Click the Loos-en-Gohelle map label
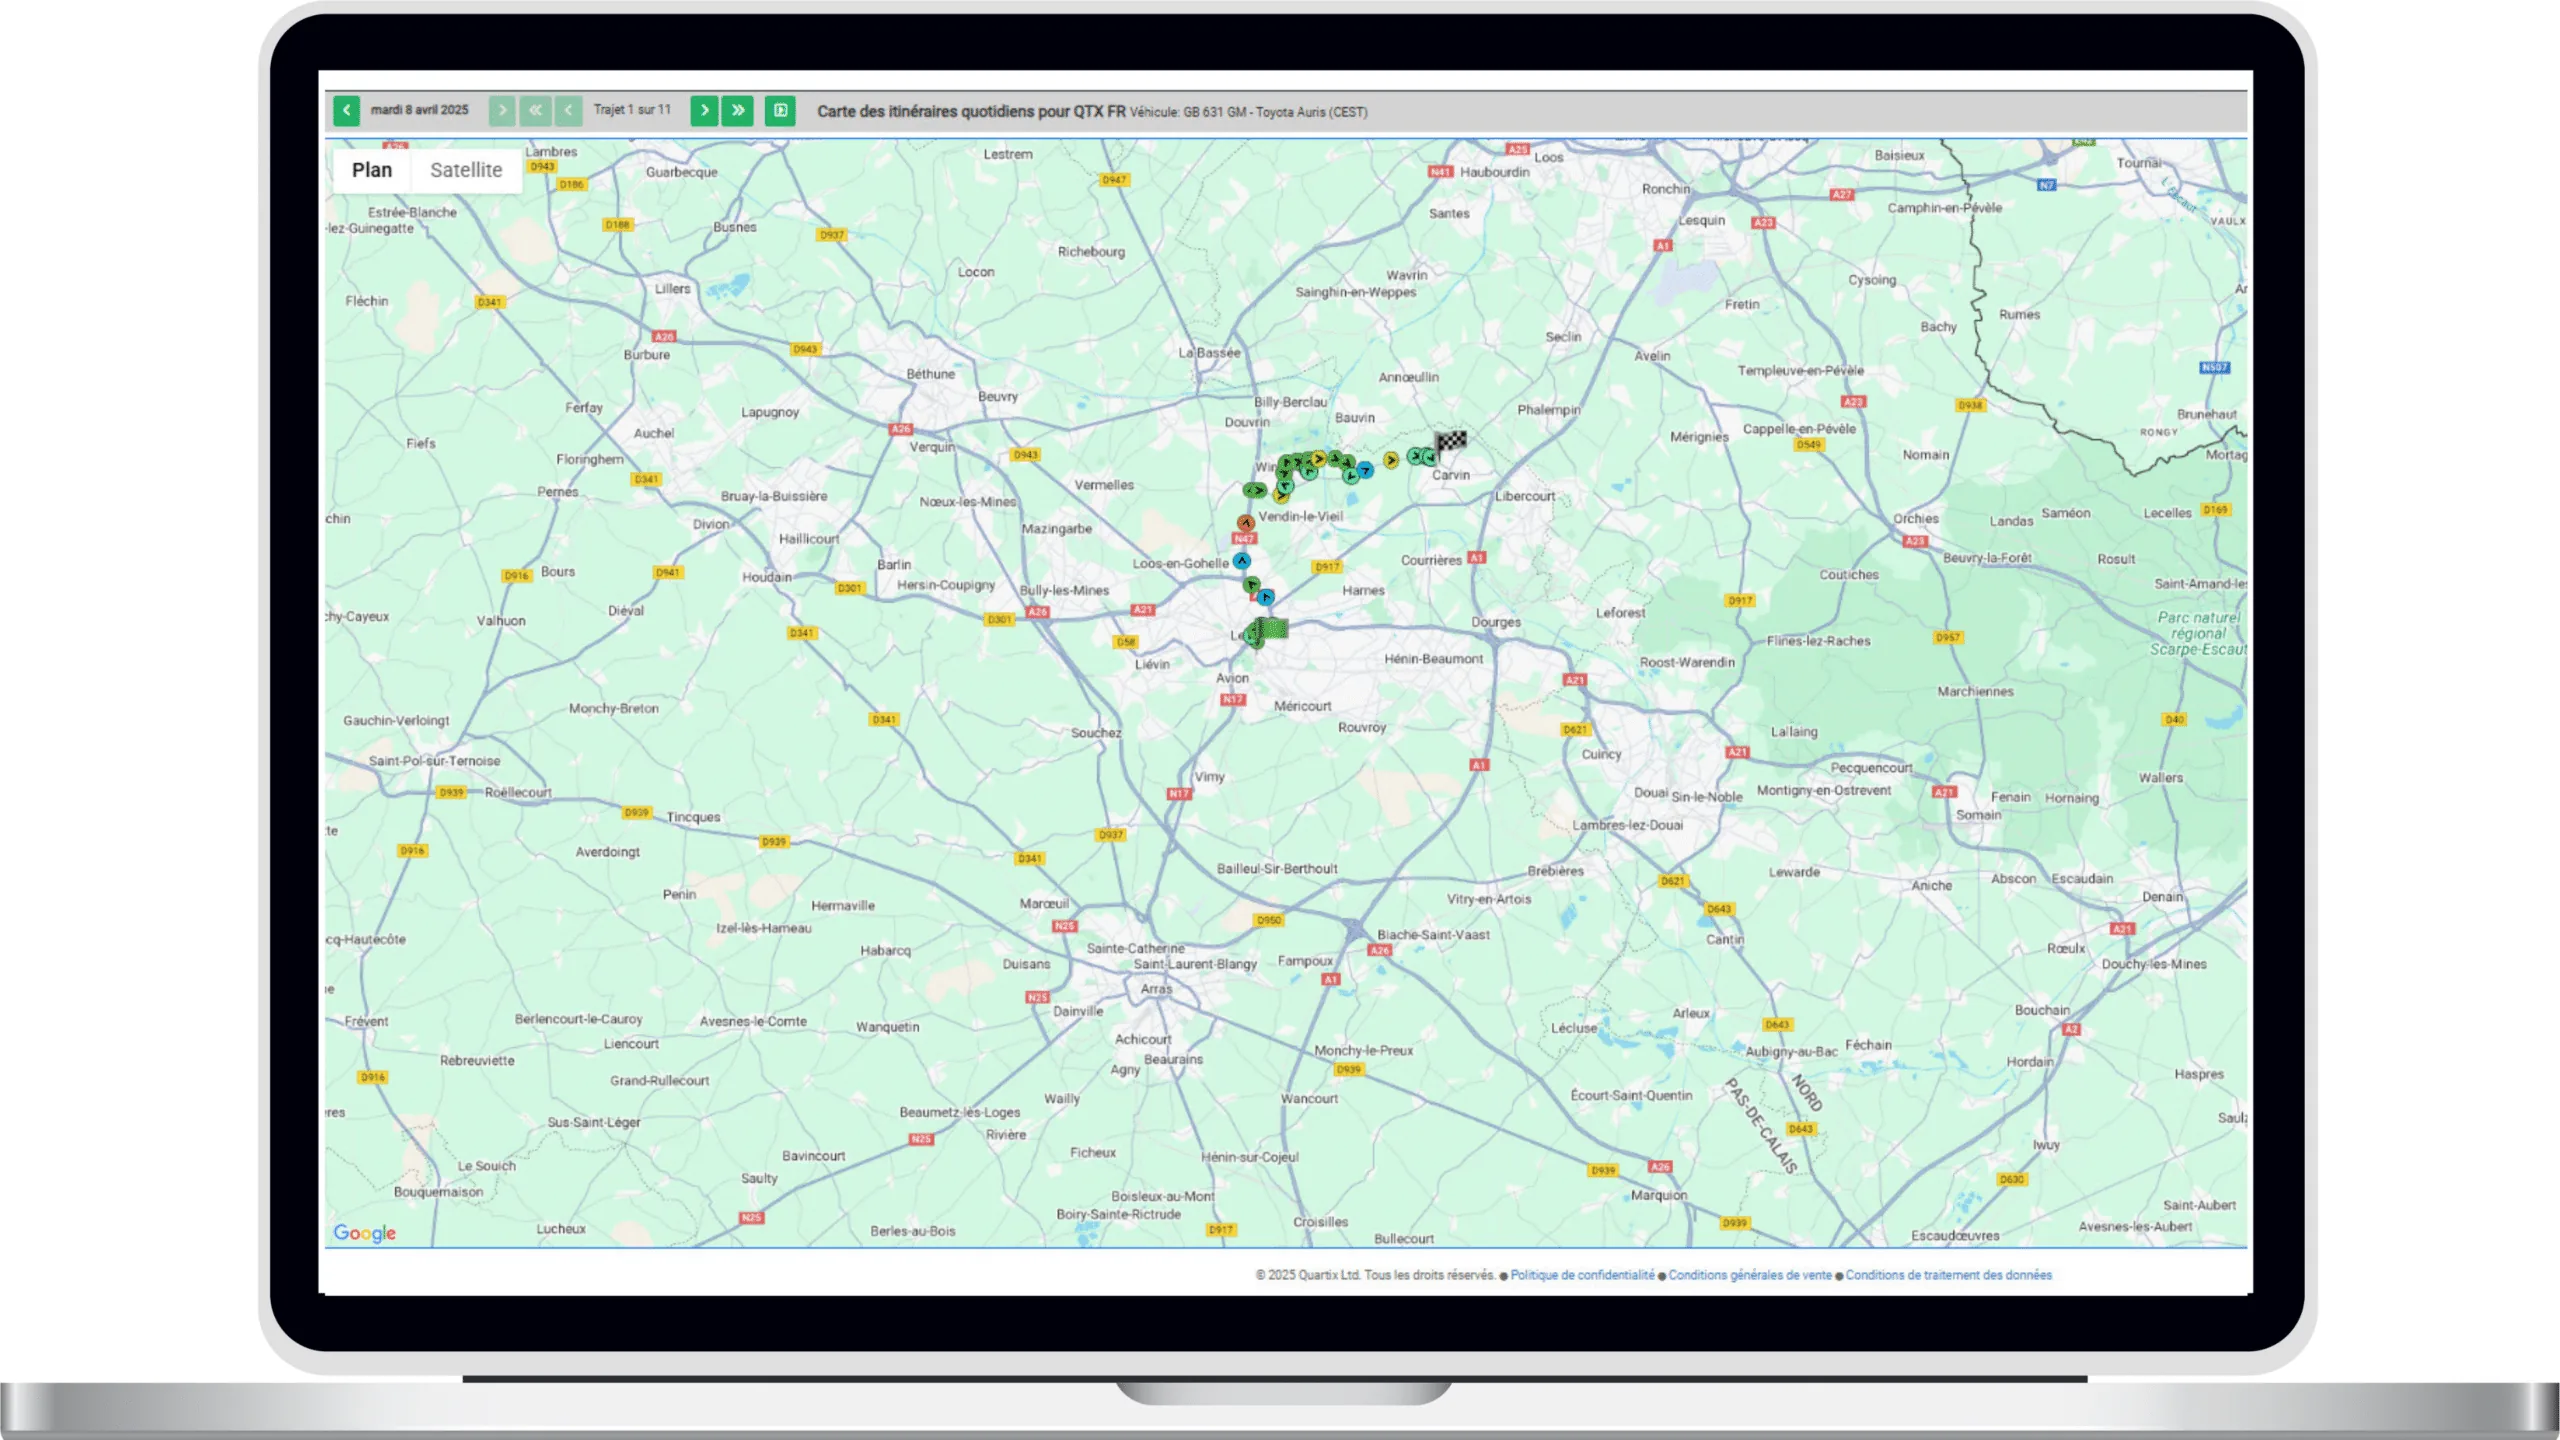 point(1180,564)
